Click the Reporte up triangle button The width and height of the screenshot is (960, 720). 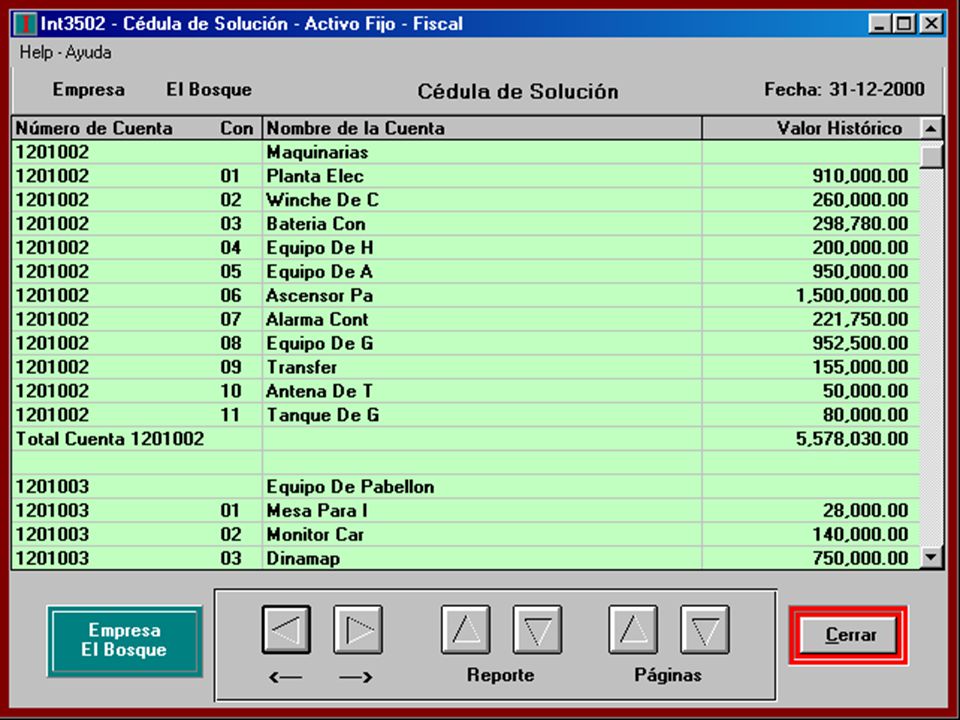tap(466, 629)
